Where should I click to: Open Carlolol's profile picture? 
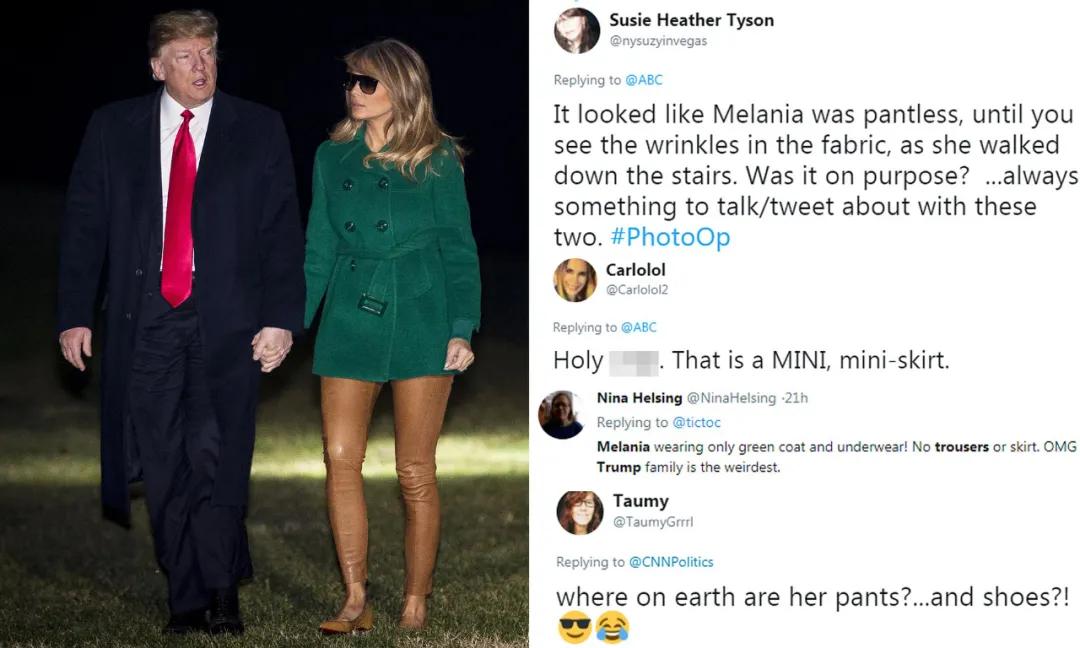click(575, 280)
